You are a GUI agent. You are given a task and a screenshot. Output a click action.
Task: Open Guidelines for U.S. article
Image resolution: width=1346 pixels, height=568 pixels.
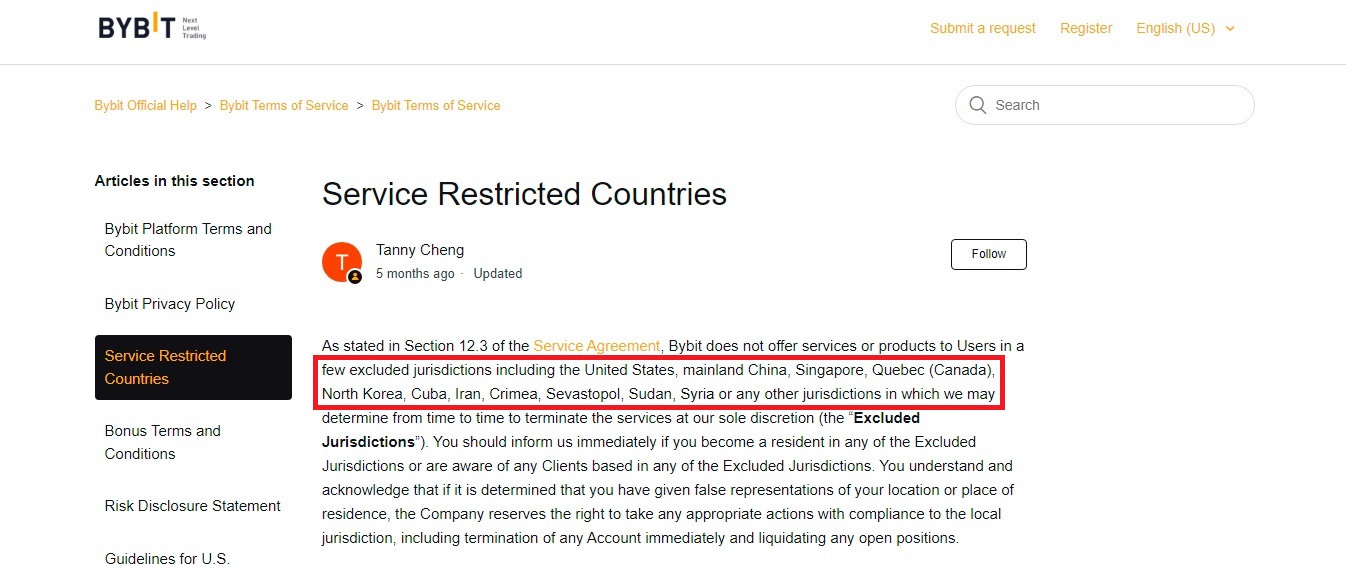pyautogui.click(x=167, y=558)
